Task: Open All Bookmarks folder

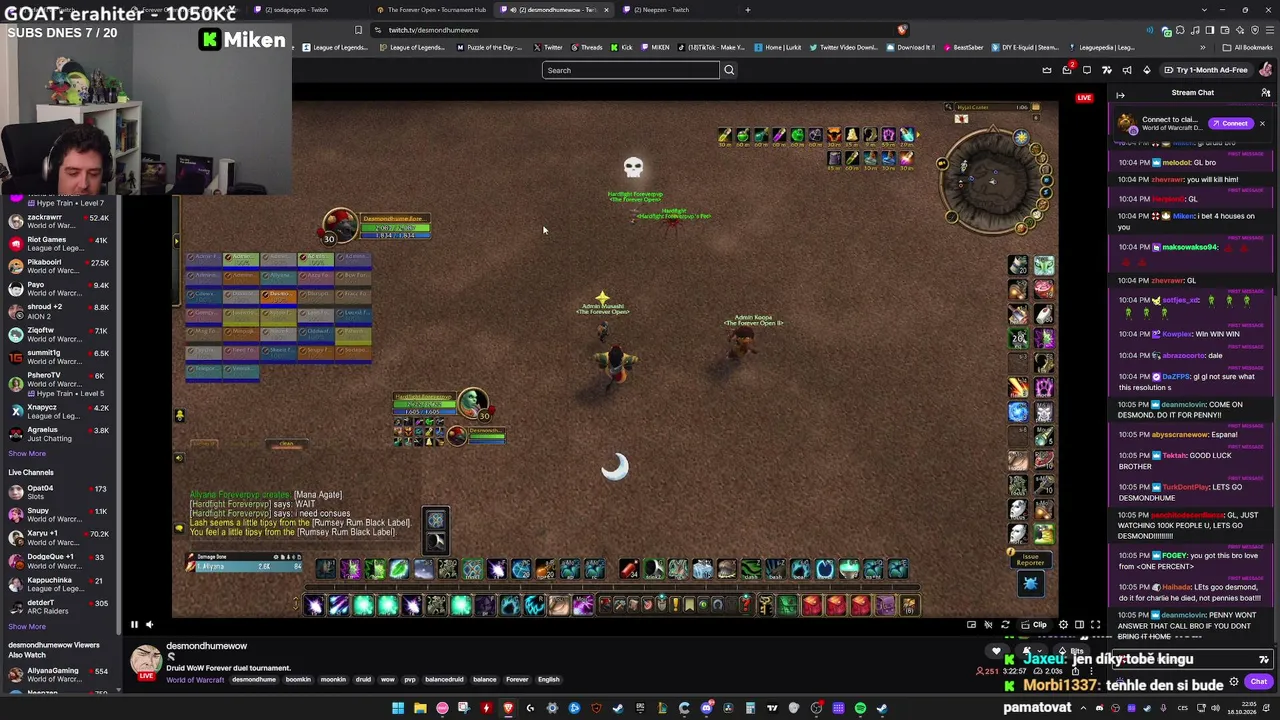Action: pos(1248,47)
